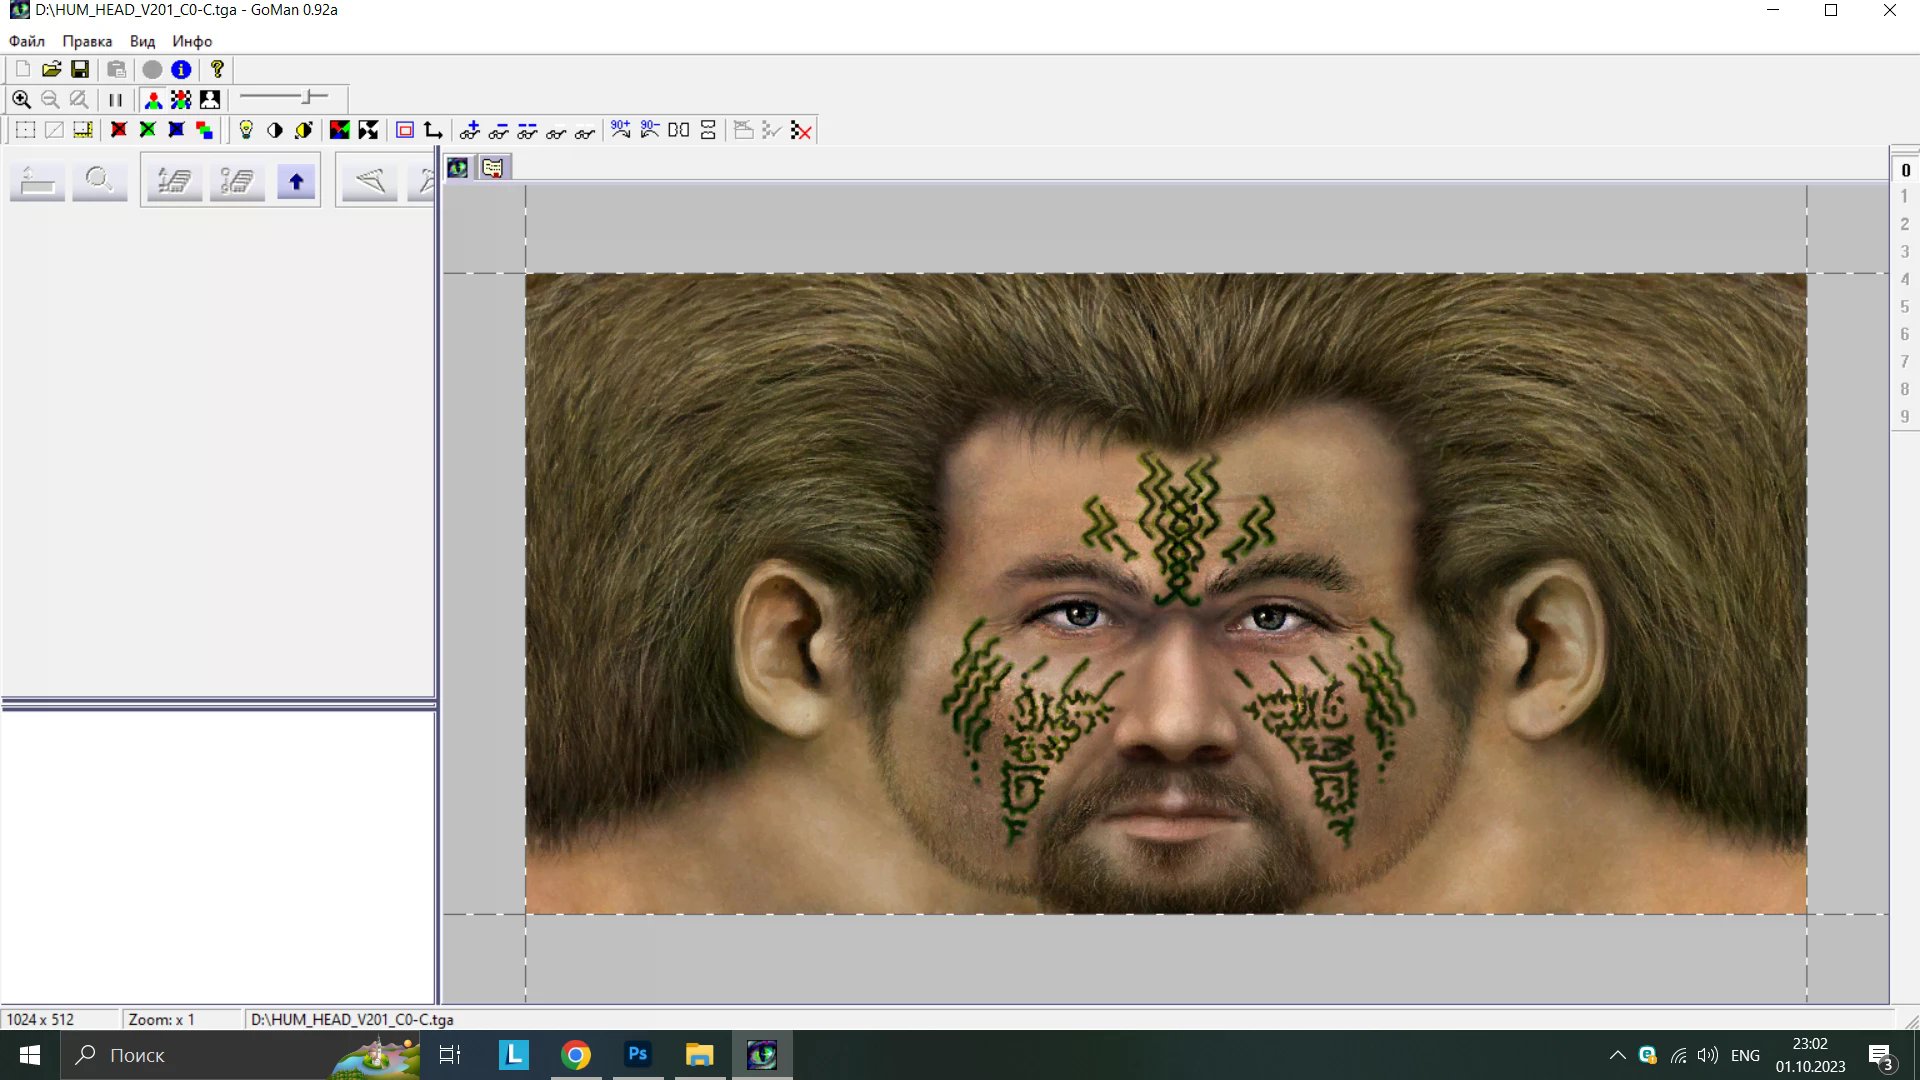Save the texture with the floppy disk icon

click(x=80, y=69)
